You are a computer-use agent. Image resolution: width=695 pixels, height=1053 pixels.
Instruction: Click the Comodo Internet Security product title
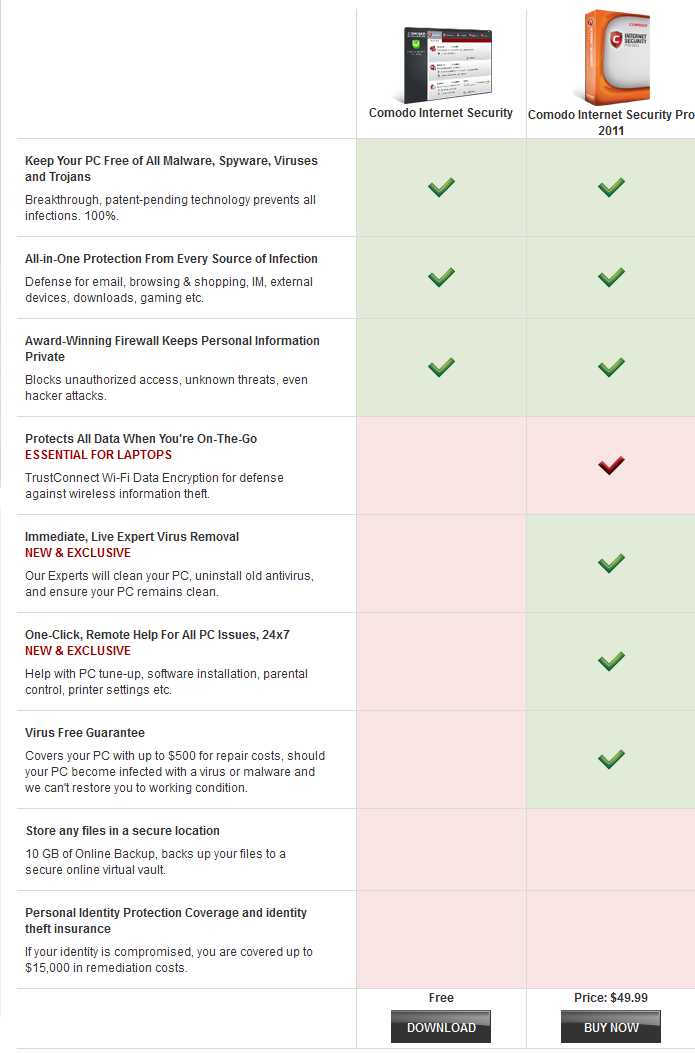(441, 113)
